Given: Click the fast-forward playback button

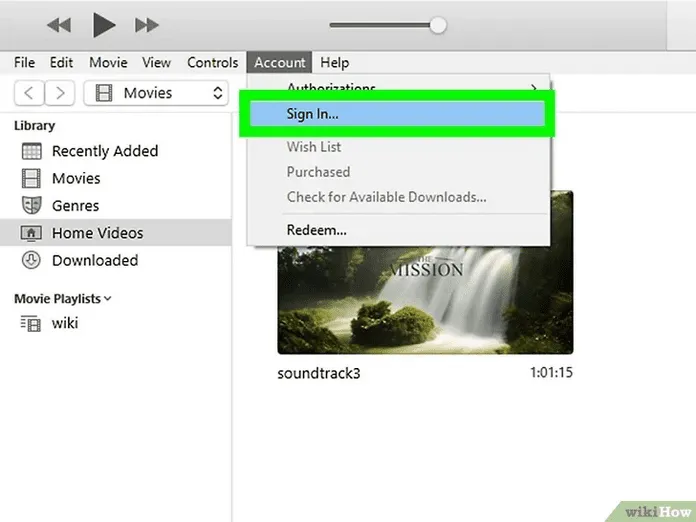Looking at the screenshot, I should [147, 24].
